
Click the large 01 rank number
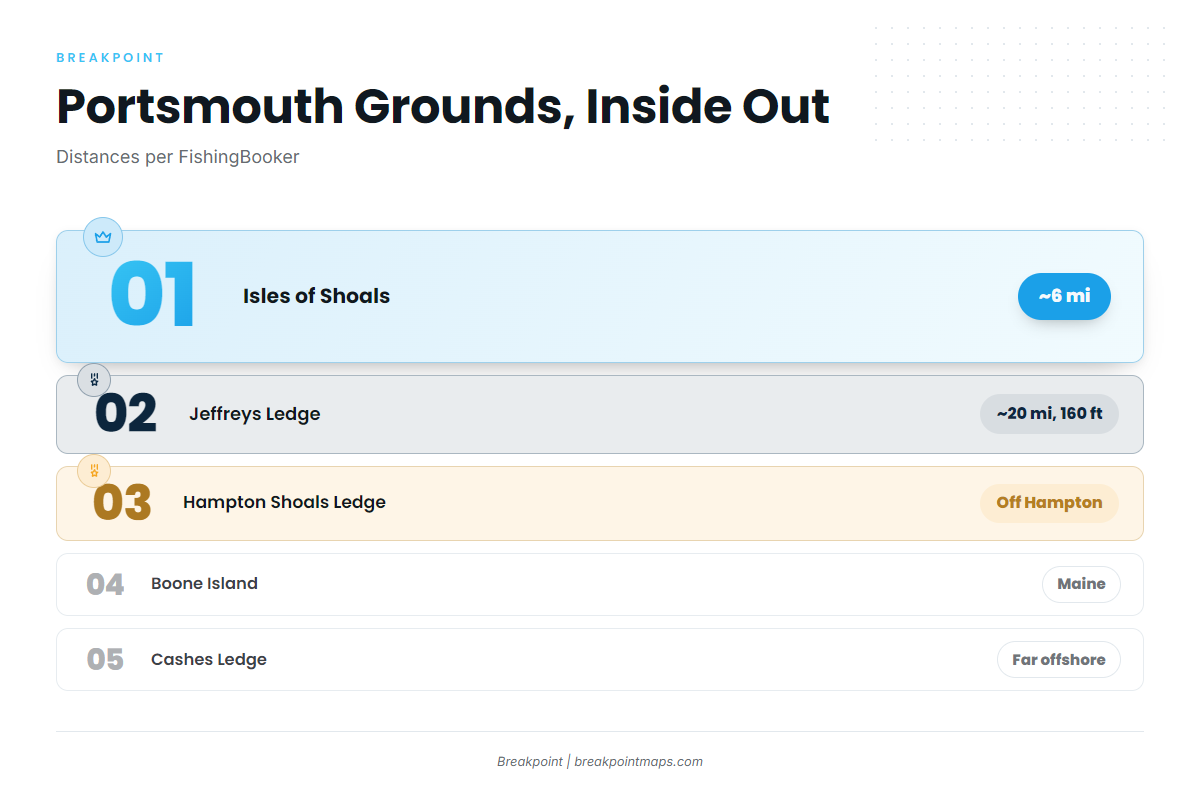click(x=152, y=295)
